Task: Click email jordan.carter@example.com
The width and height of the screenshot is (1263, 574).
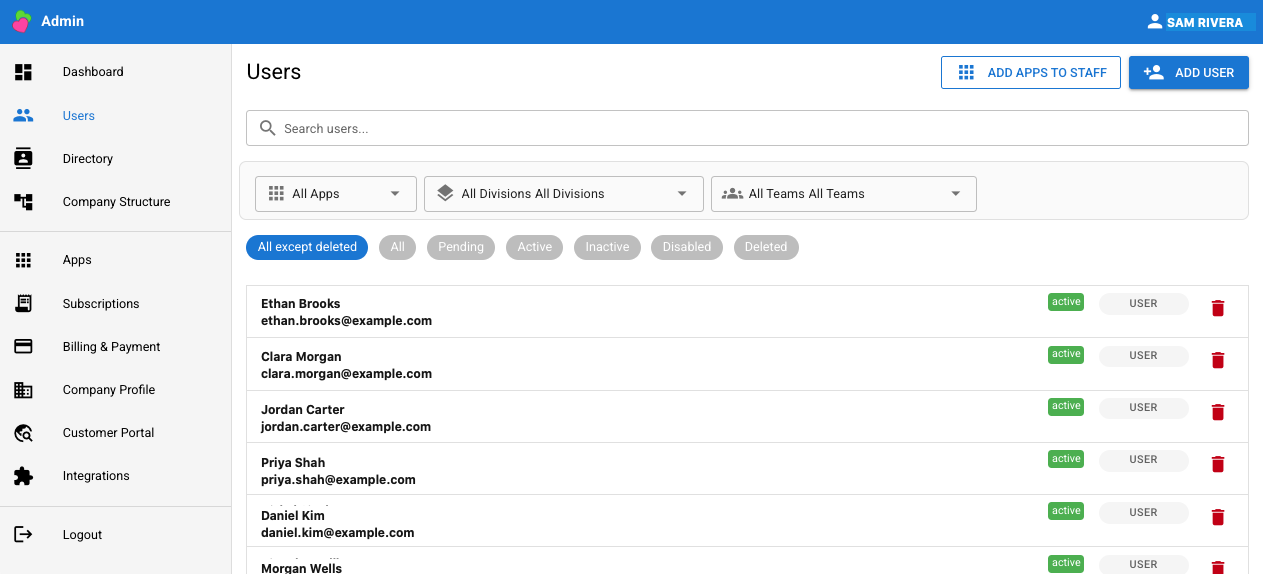Action: pos(346,427)
